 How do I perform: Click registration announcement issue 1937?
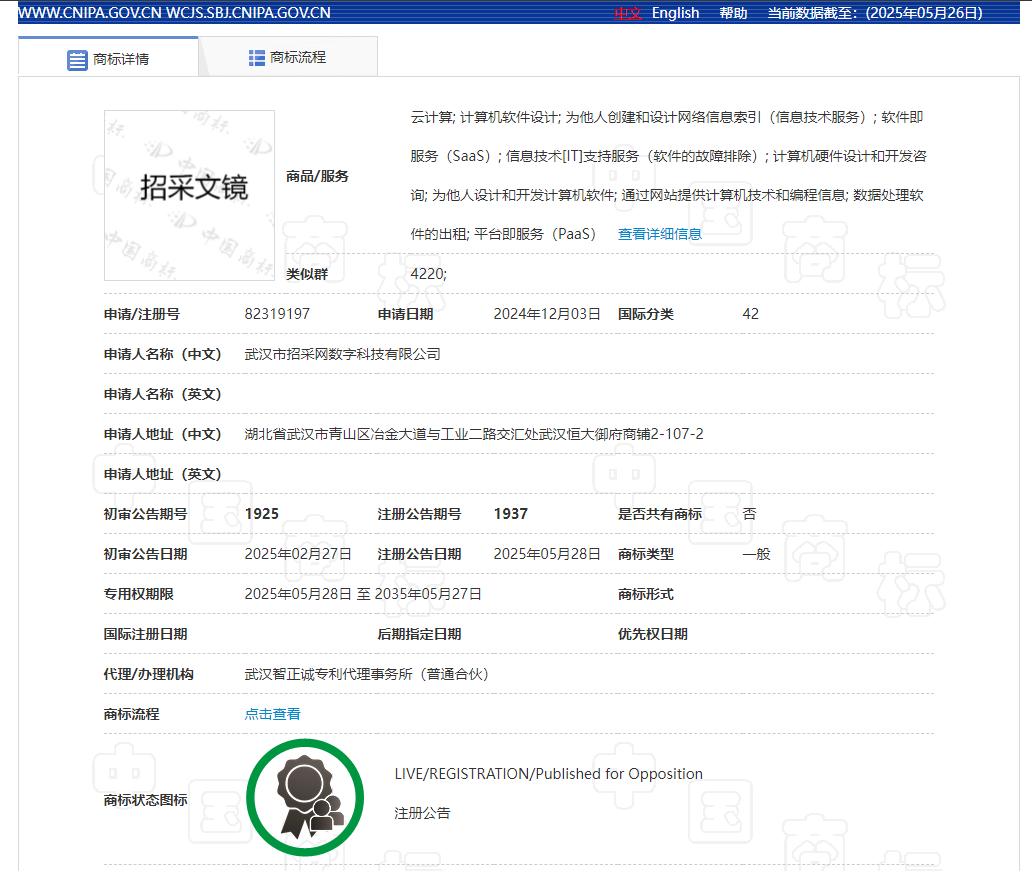(511, 514)
